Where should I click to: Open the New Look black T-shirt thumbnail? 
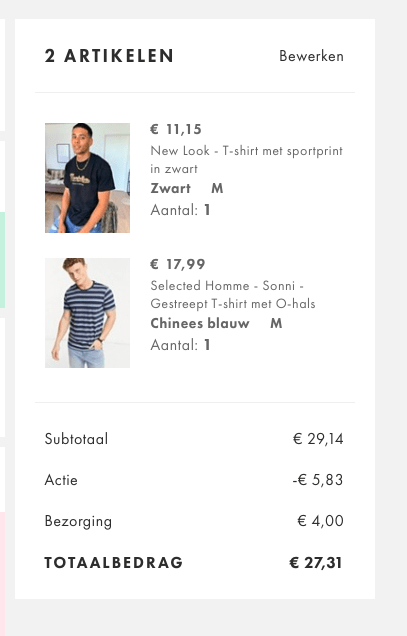pos(88,178)
